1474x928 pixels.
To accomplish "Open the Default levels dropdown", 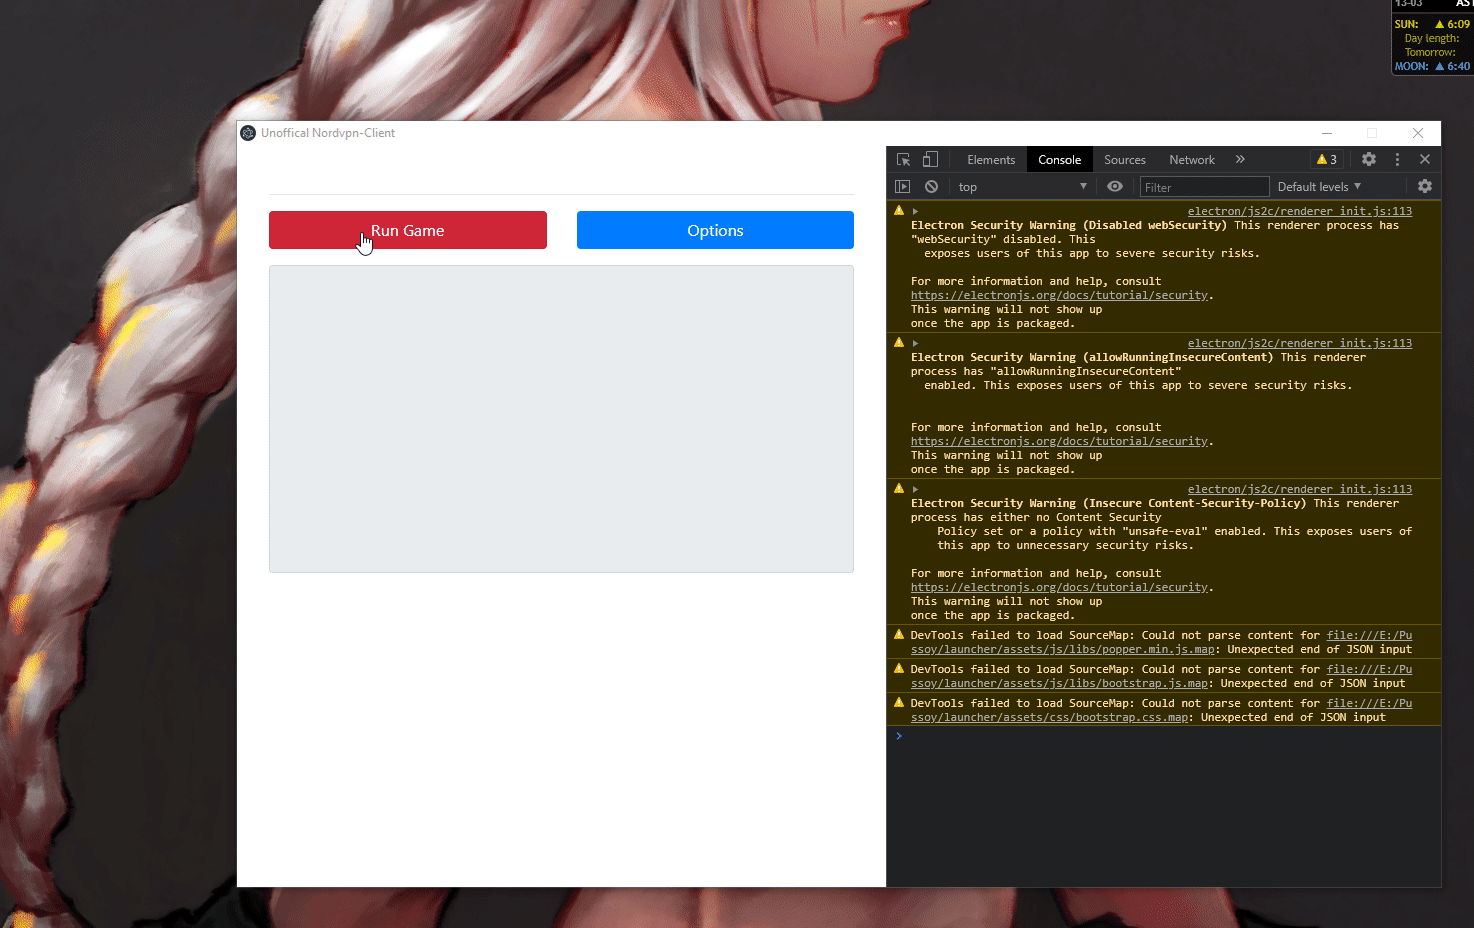I will click(x=1319, y=187).
